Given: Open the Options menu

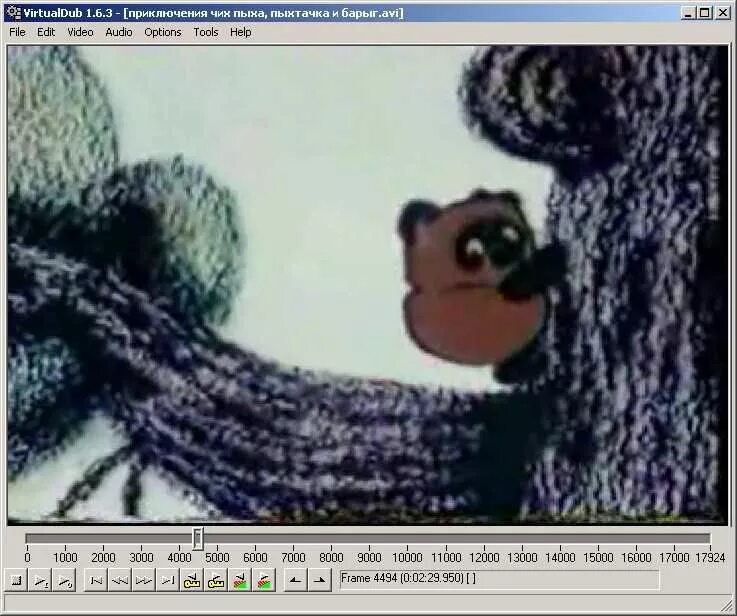Looking at the screenshot, I should point(163,32).
